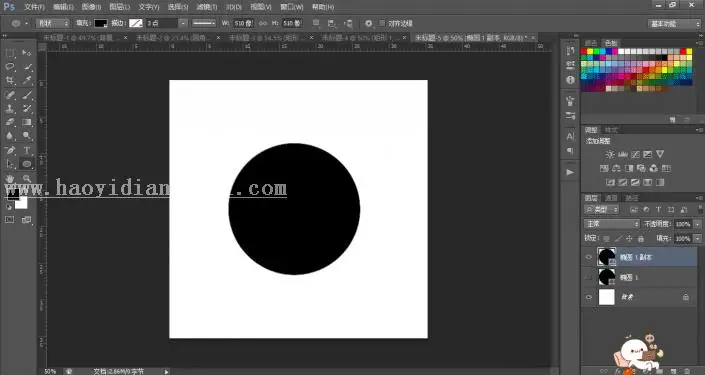This screenshot has width=705, height=375.
Task: Open the stroke line style dropdown
Action: [204, 23]
